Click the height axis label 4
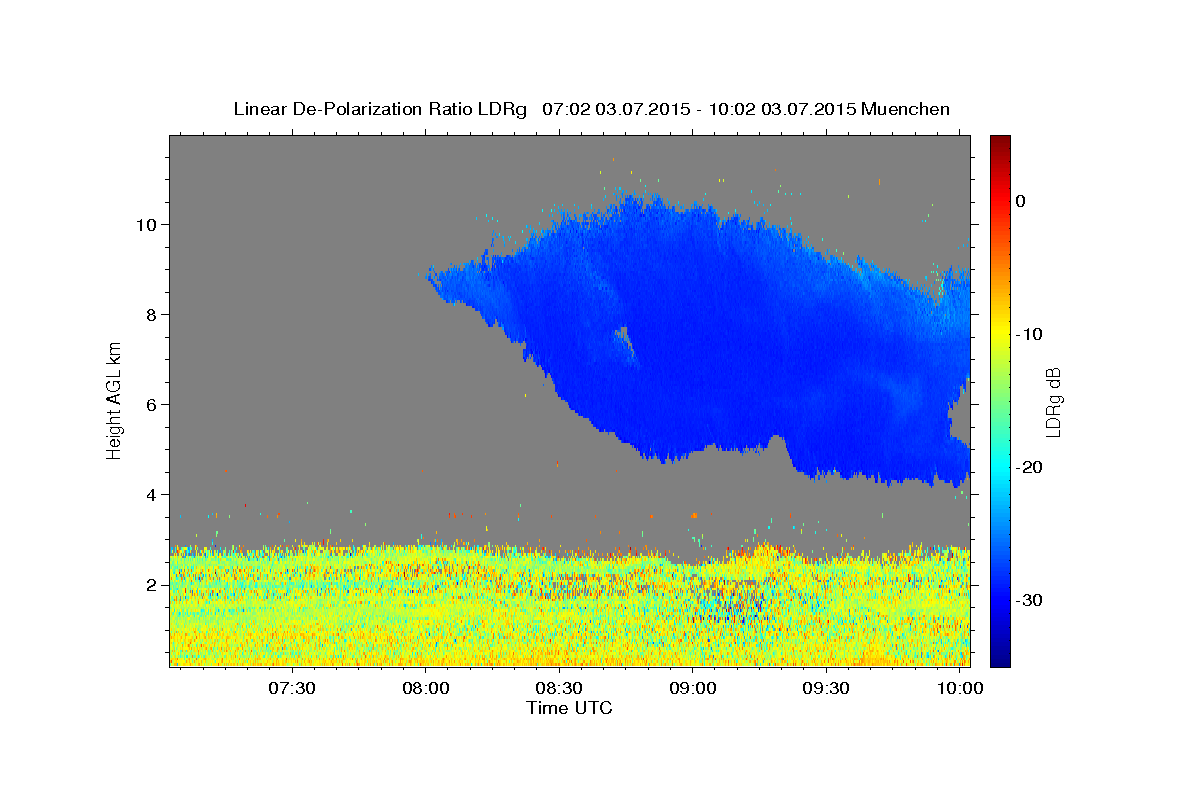1200x800 pixels. click(x=150, y=494)
